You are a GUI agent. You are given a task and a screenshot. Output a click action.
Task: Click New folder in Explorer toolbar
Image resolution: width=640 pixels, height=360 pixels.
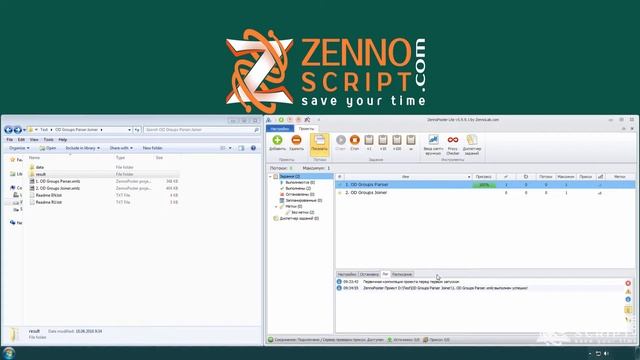[x=153, y=148]
